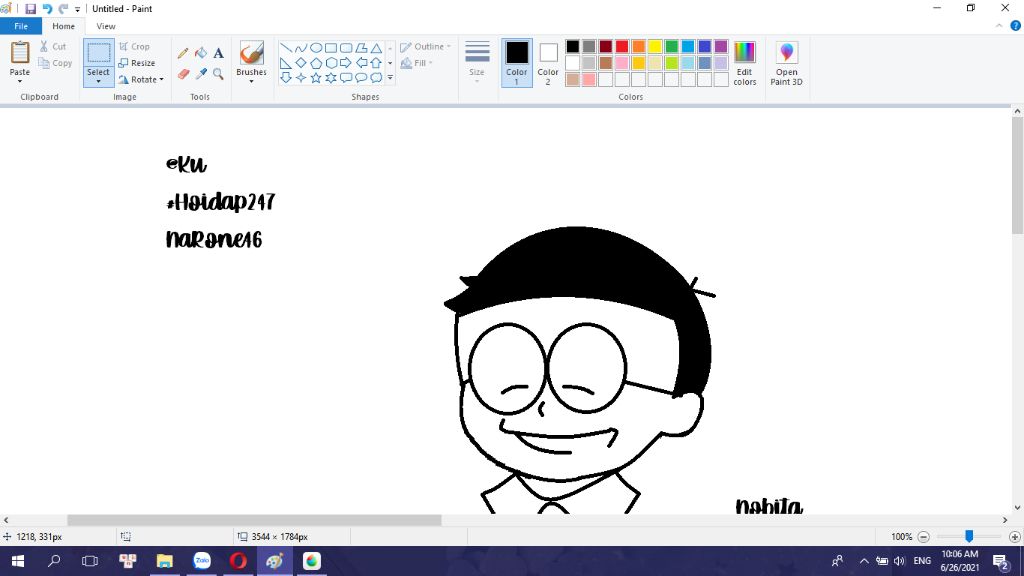Open the Customize Quick Access Toolbar dropdown
Image resolution: width=1024 pixels, height=576 pixels.
point(77,9)
